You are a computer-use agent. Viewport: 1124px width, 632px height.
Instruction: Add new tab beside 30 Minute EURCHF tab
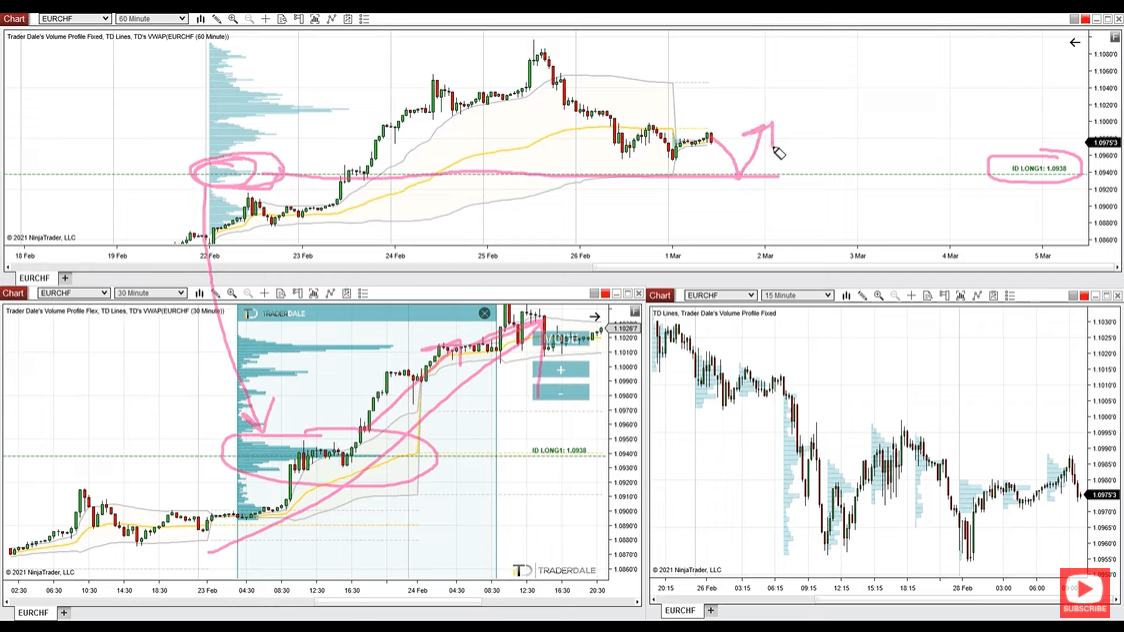tap(64, 613)
